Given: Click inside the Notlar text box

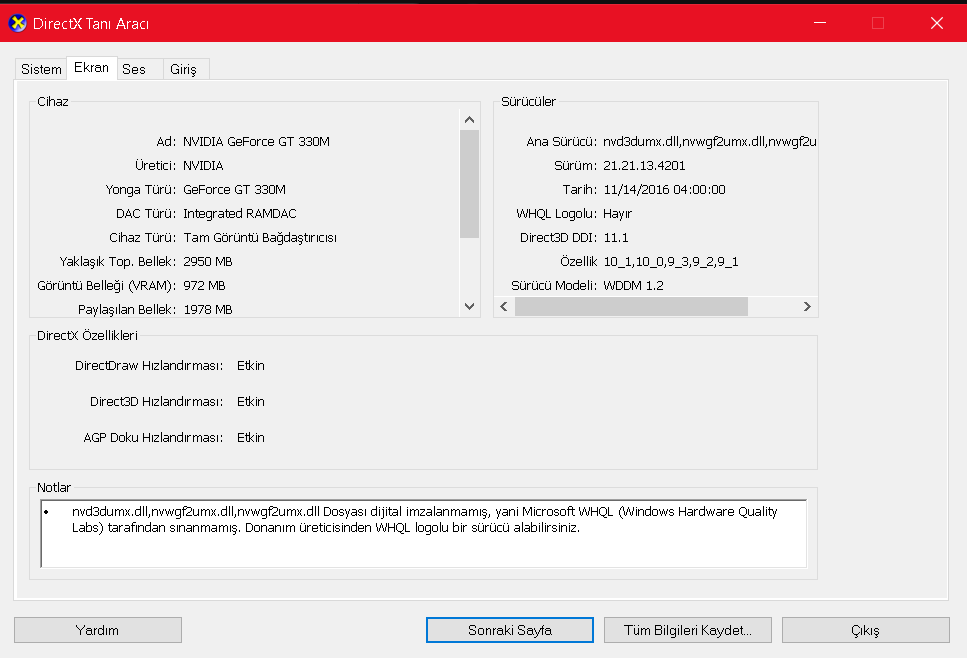Looking at the screenshot, I should (424, 534).
